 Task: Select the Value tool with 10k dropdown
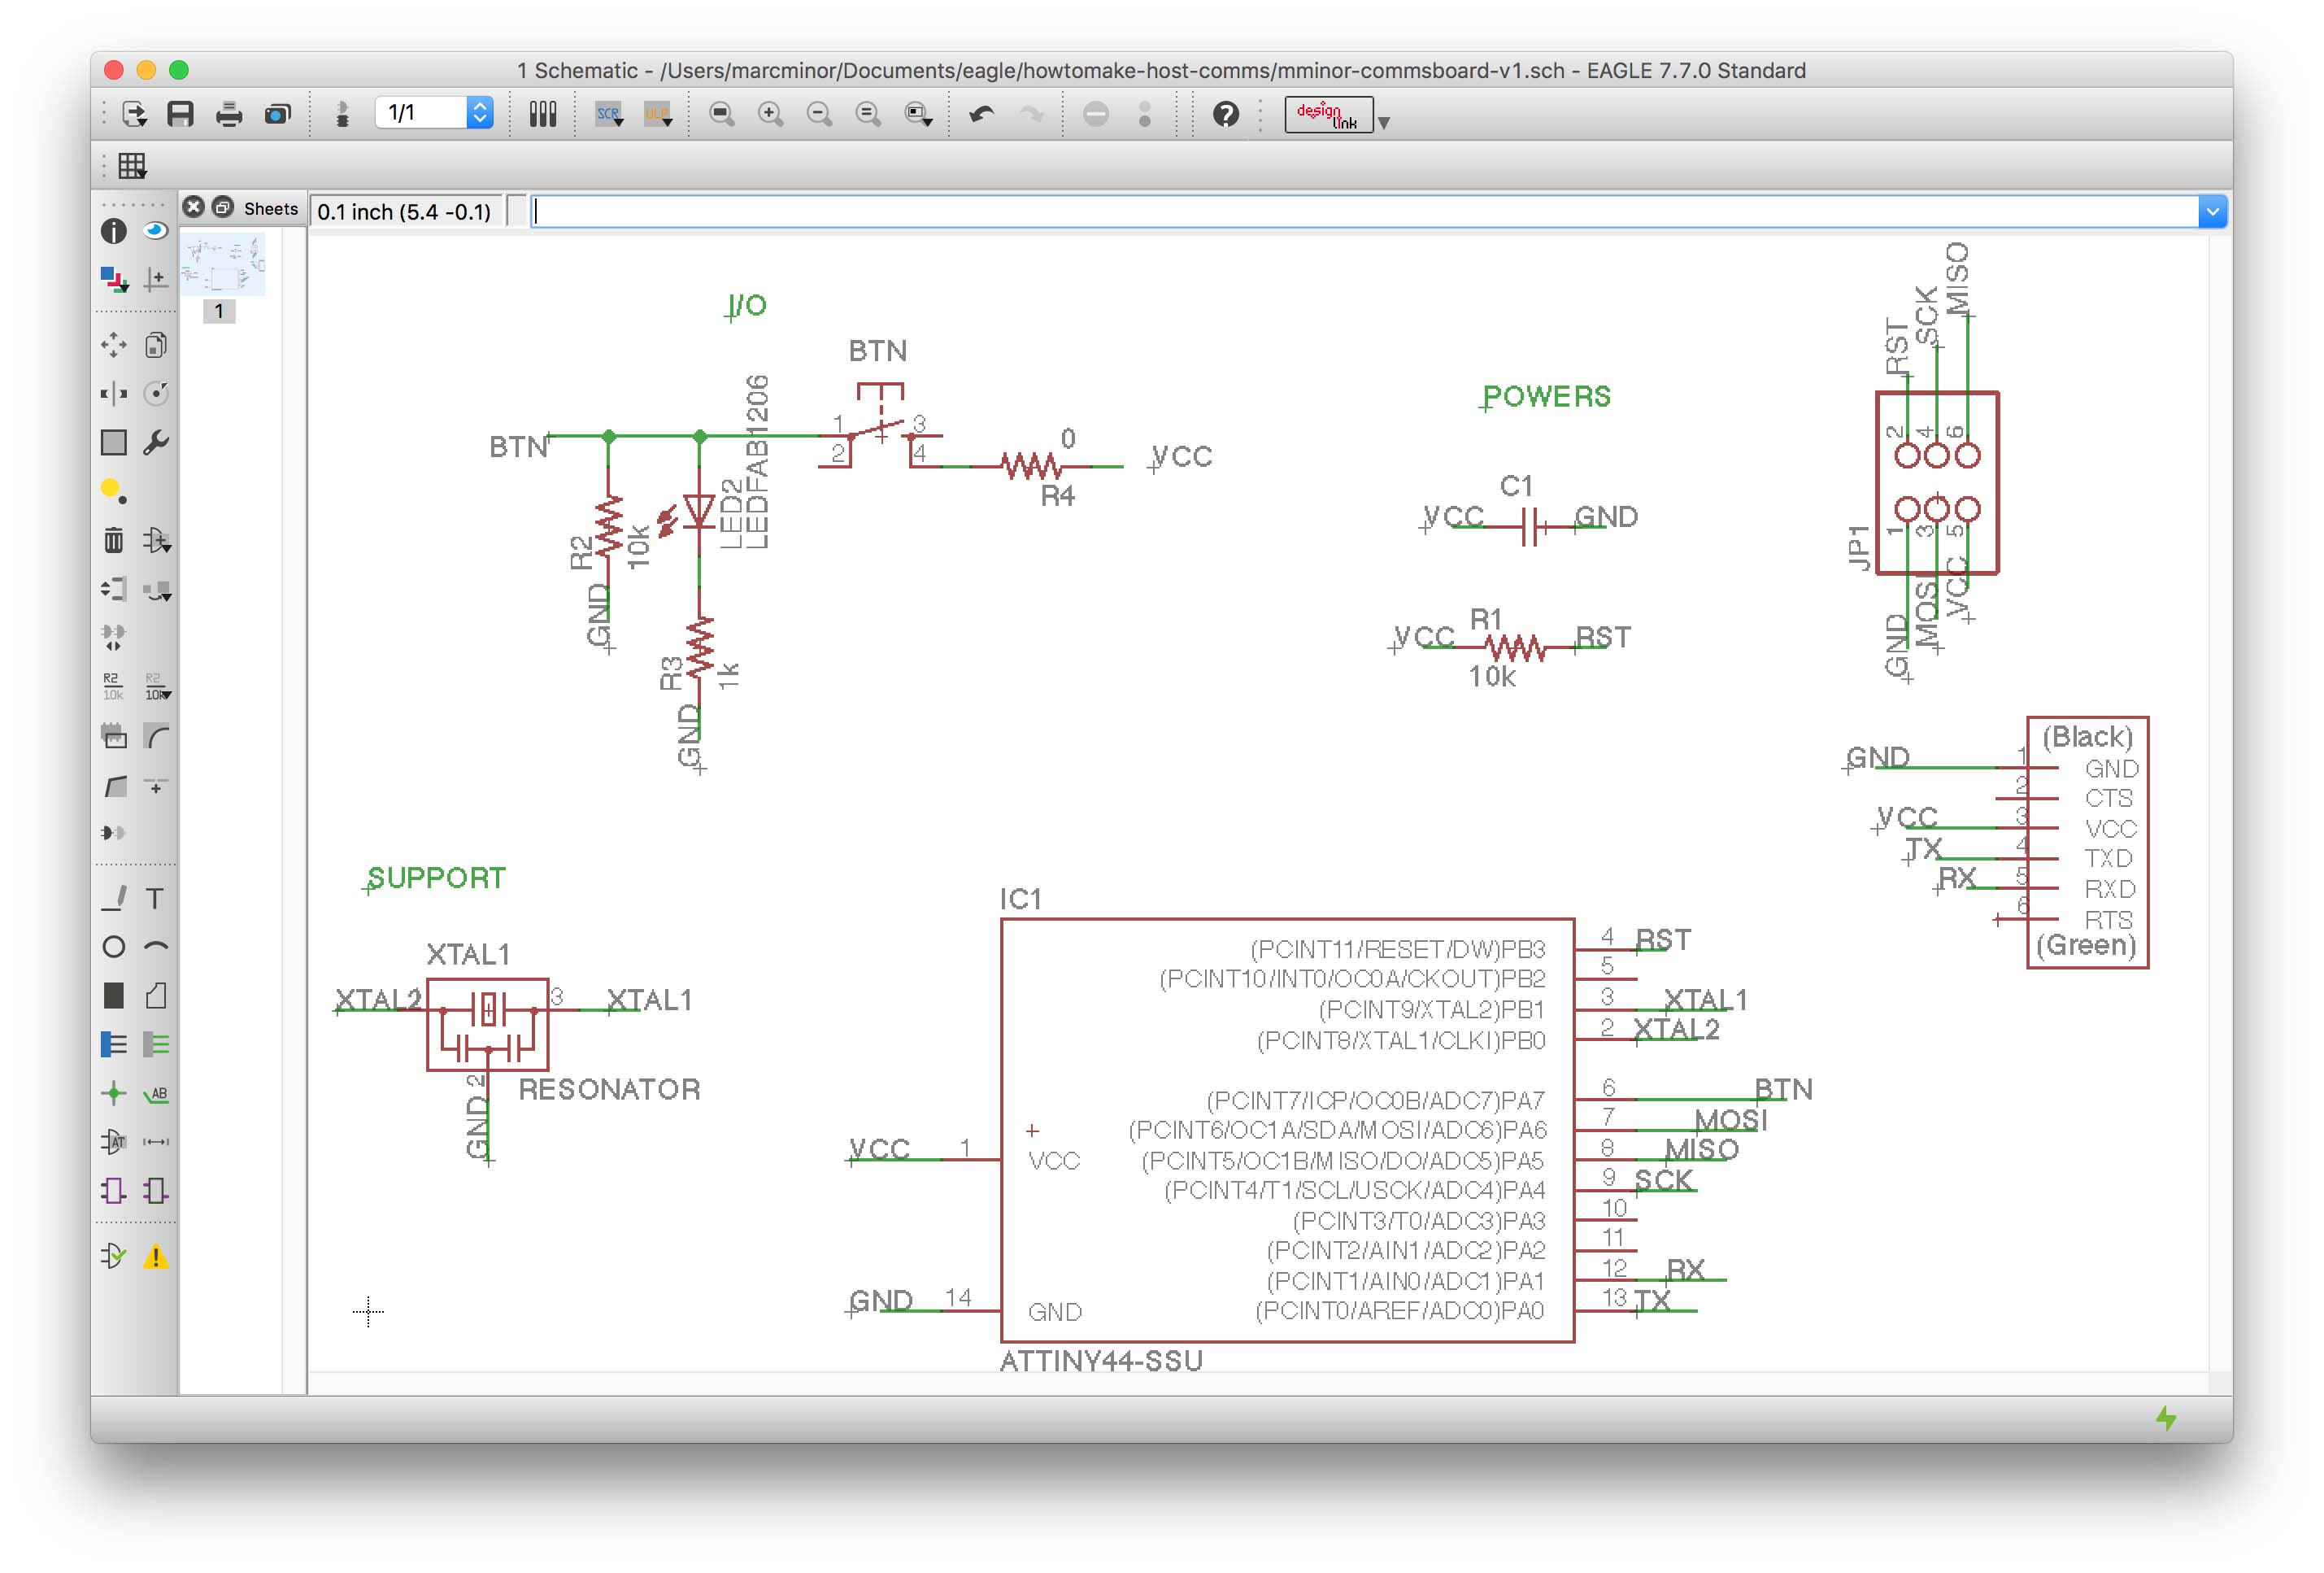tap(157, 686)
